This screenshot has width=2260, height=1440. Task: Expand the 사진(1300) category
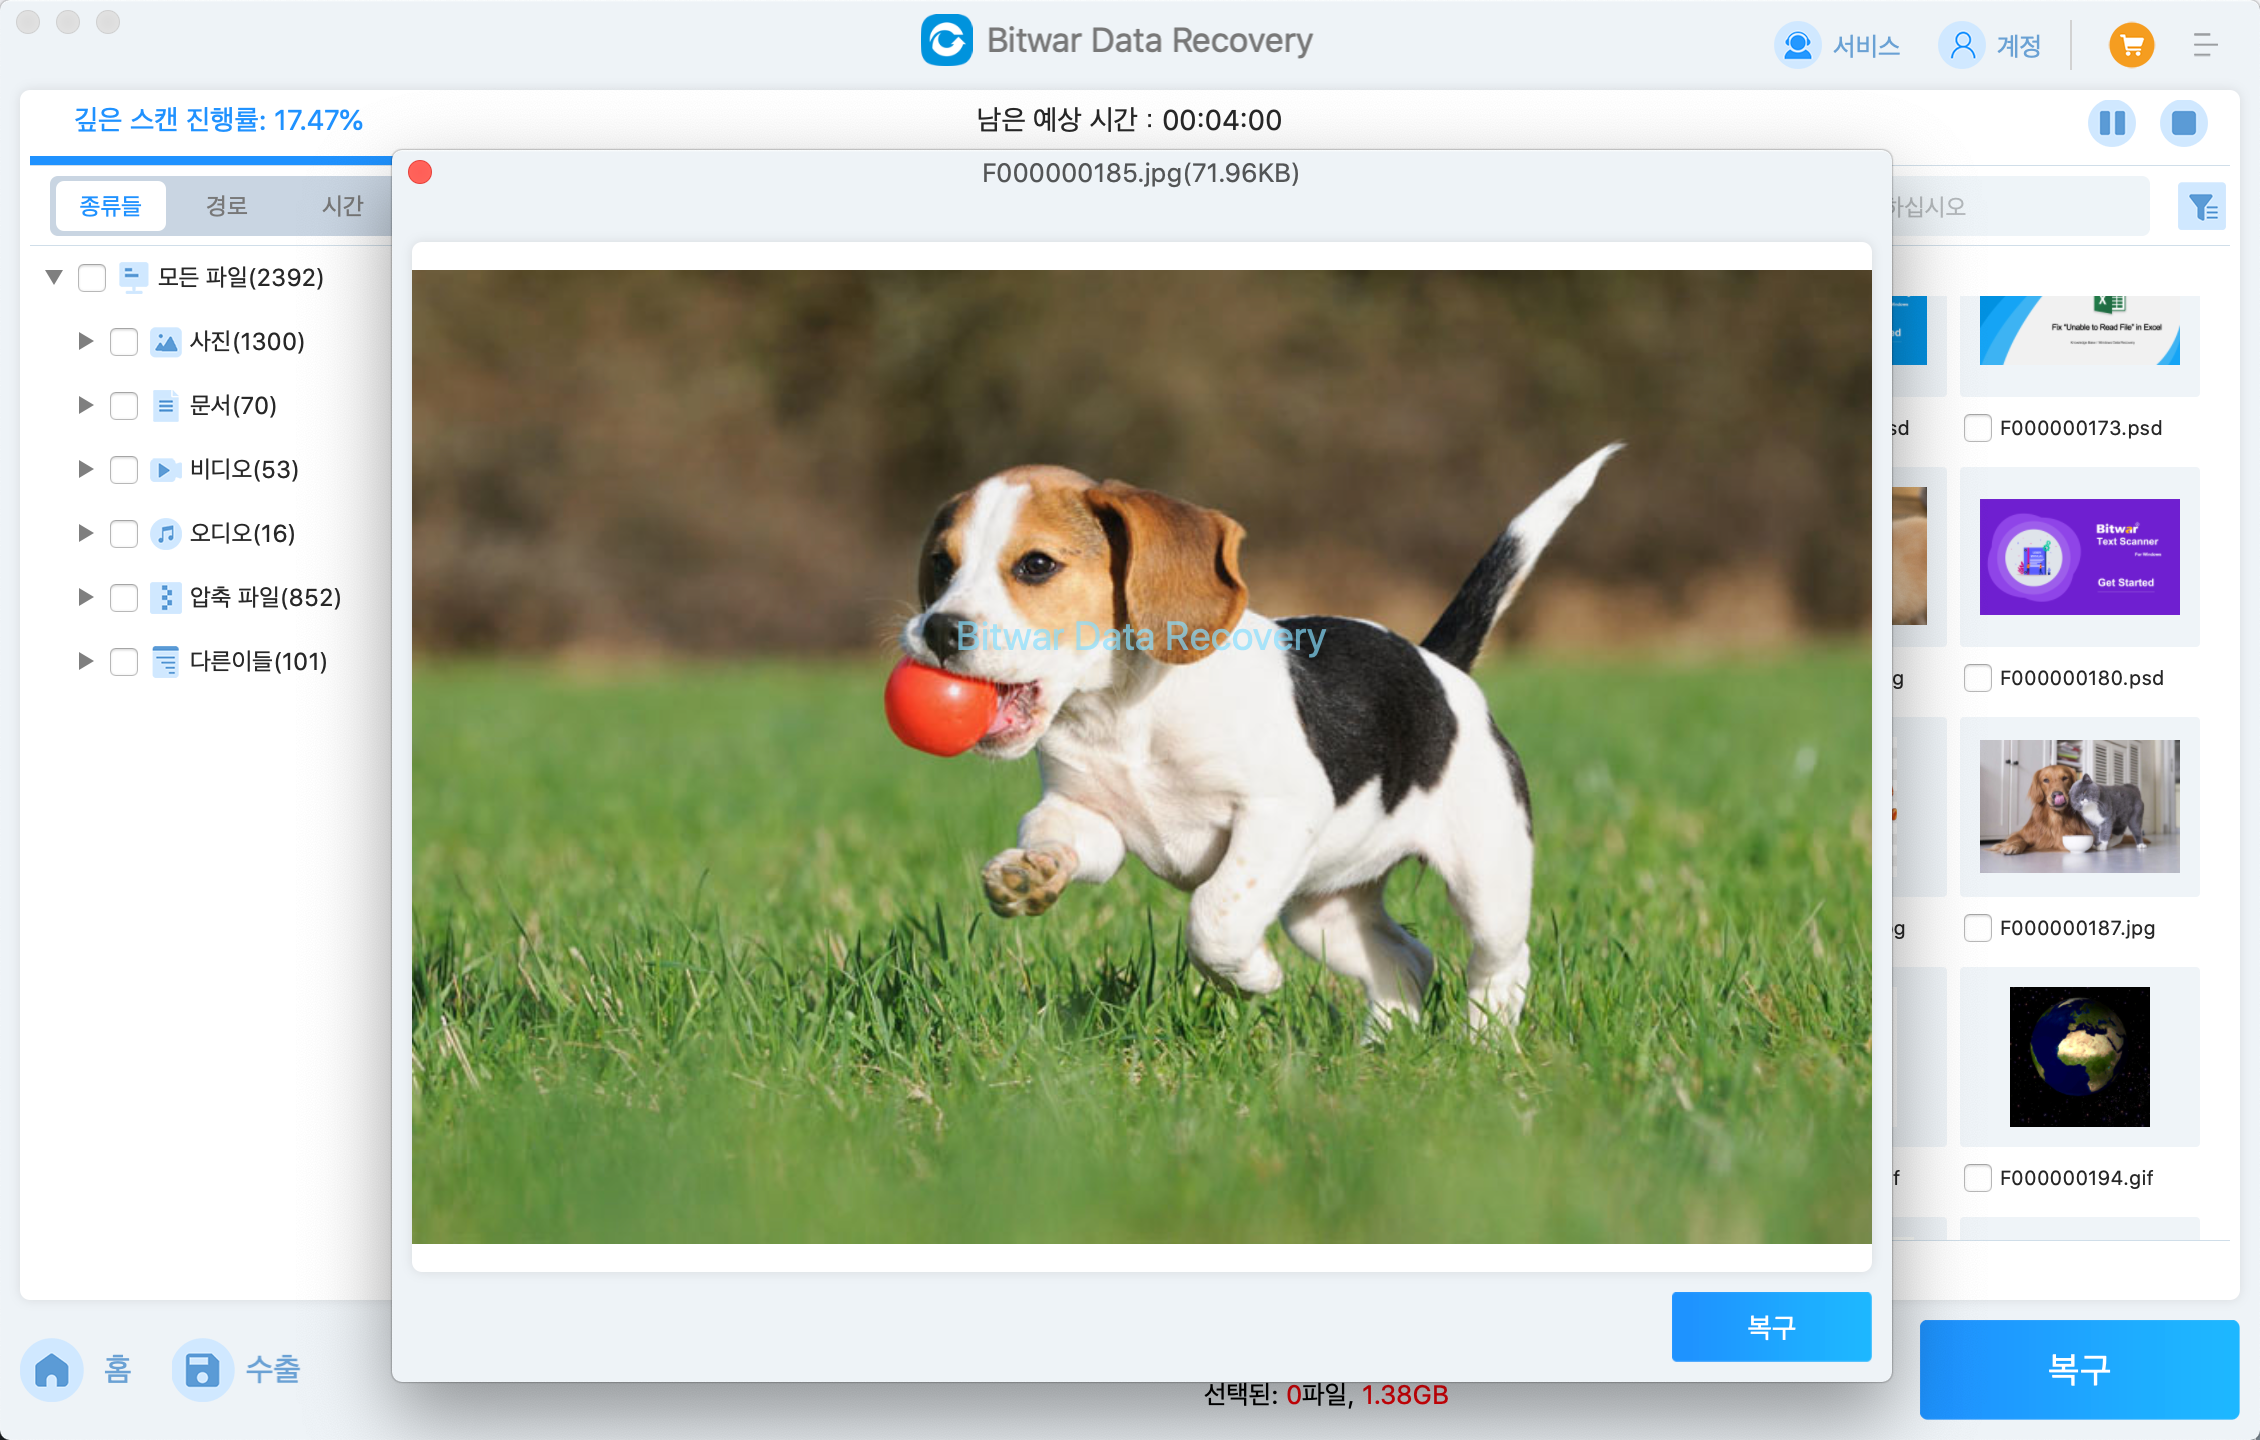[86, 341]
